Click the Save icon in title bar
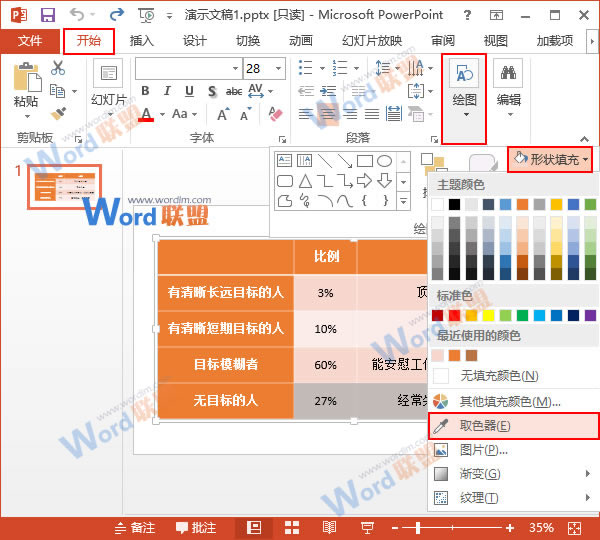 (x=48, y=15)
